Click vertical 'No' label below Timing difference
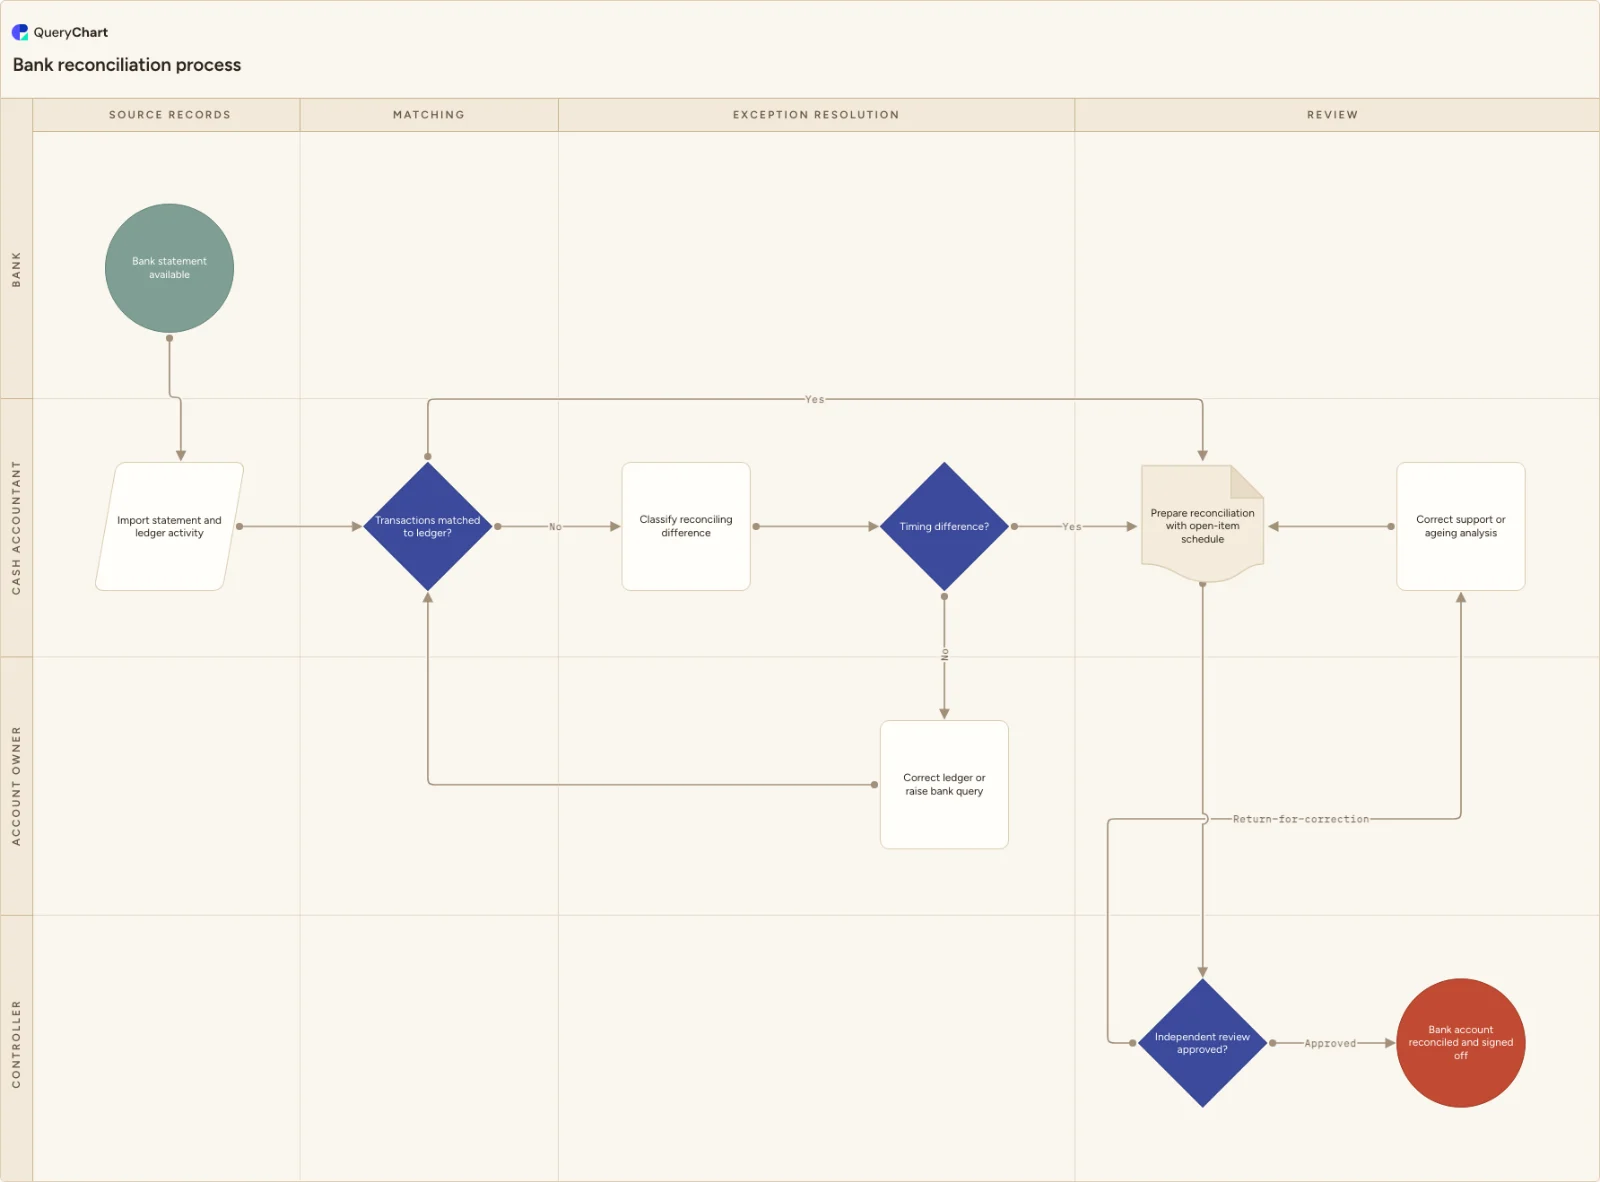Screen dimensions: 1600x1182 point(944,655)
